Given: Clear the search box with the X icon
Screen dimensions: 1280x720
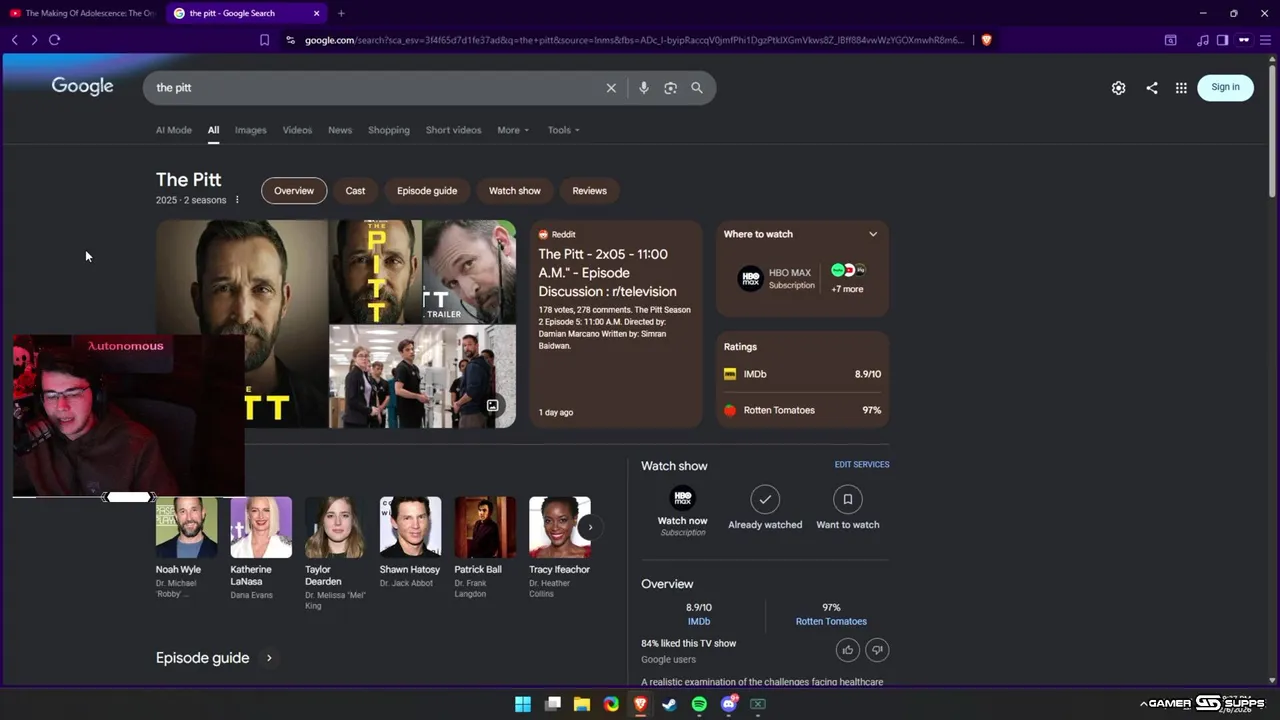Looking at the screenshot, I should tap(611, 88).
